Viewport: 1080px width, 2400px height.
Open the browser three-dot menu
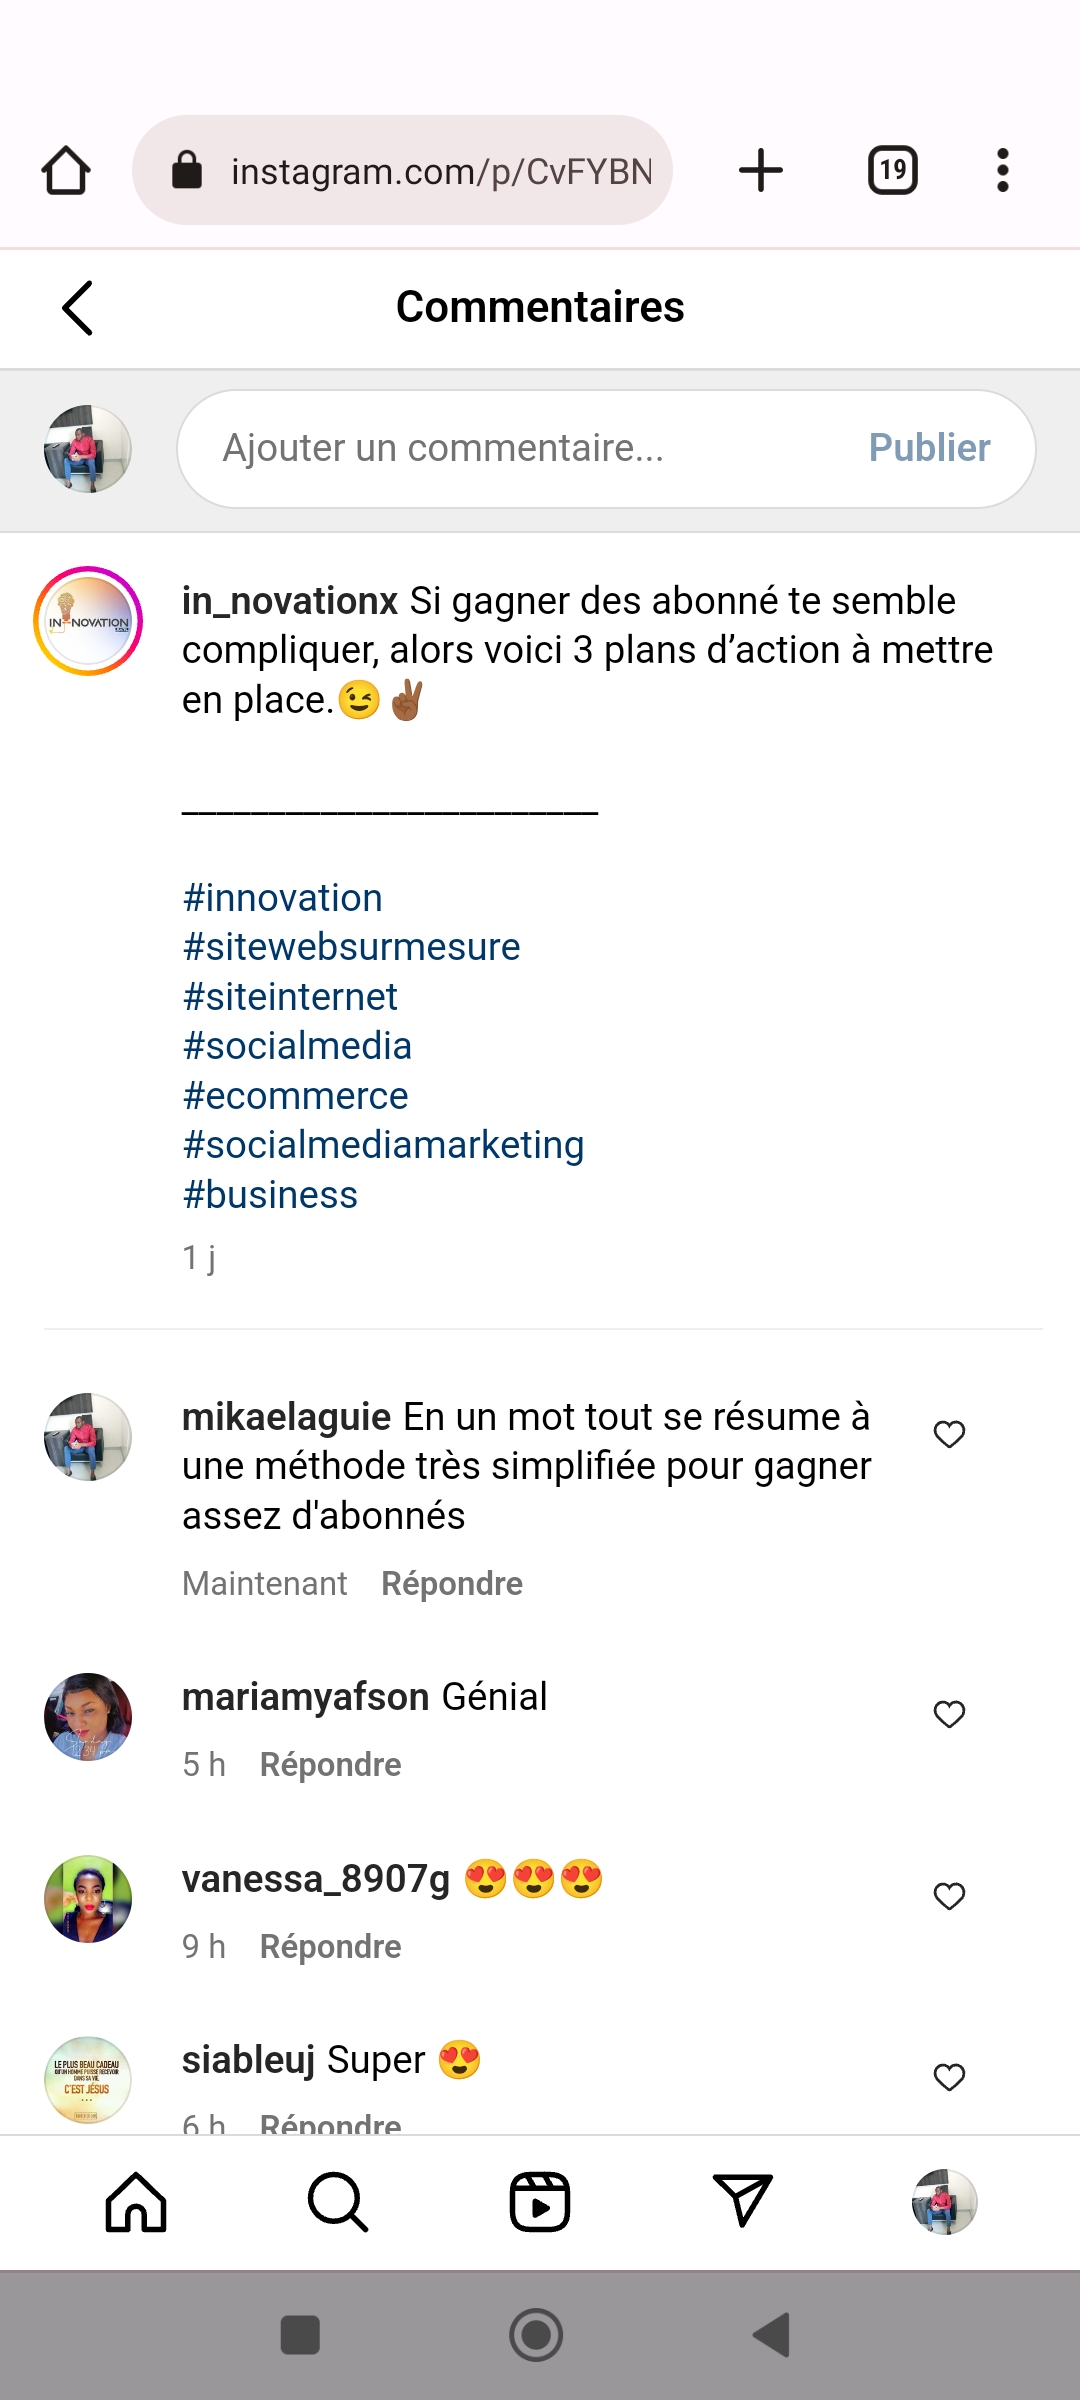(1002, 170)
